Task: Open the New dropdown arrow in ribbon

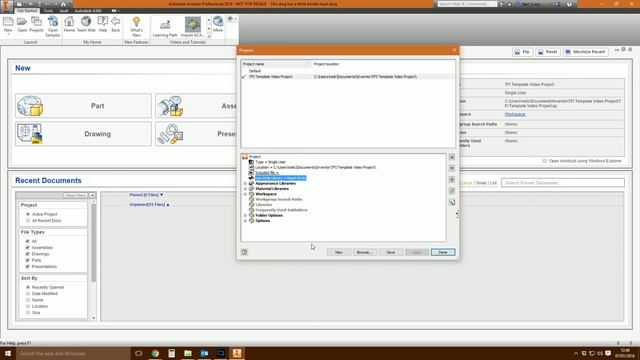Action: (8, 35)
